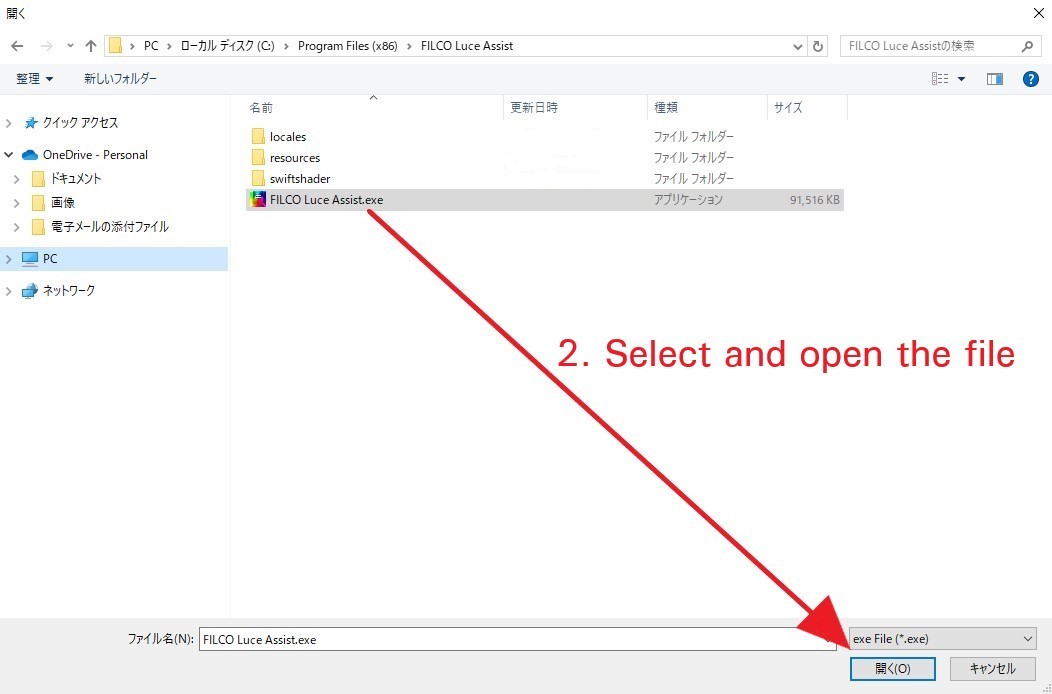Sort files by the 名前 column

pyautogui.click(x=261, y=107)
